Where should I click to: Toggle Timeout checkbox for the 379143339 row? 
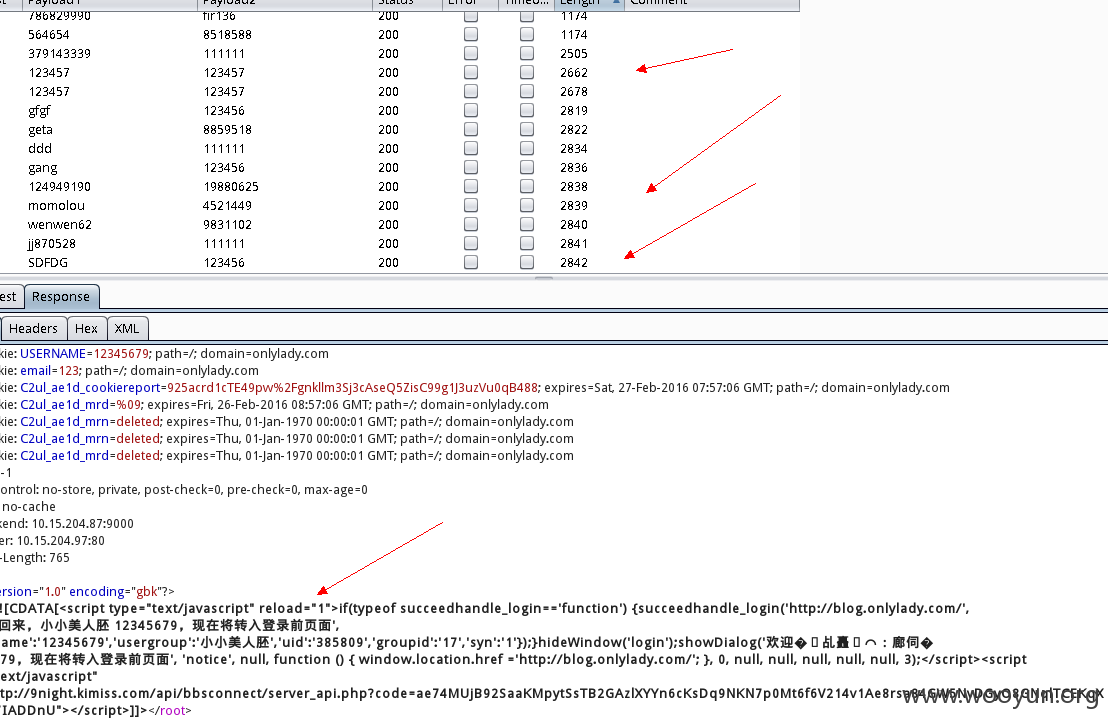526,53
